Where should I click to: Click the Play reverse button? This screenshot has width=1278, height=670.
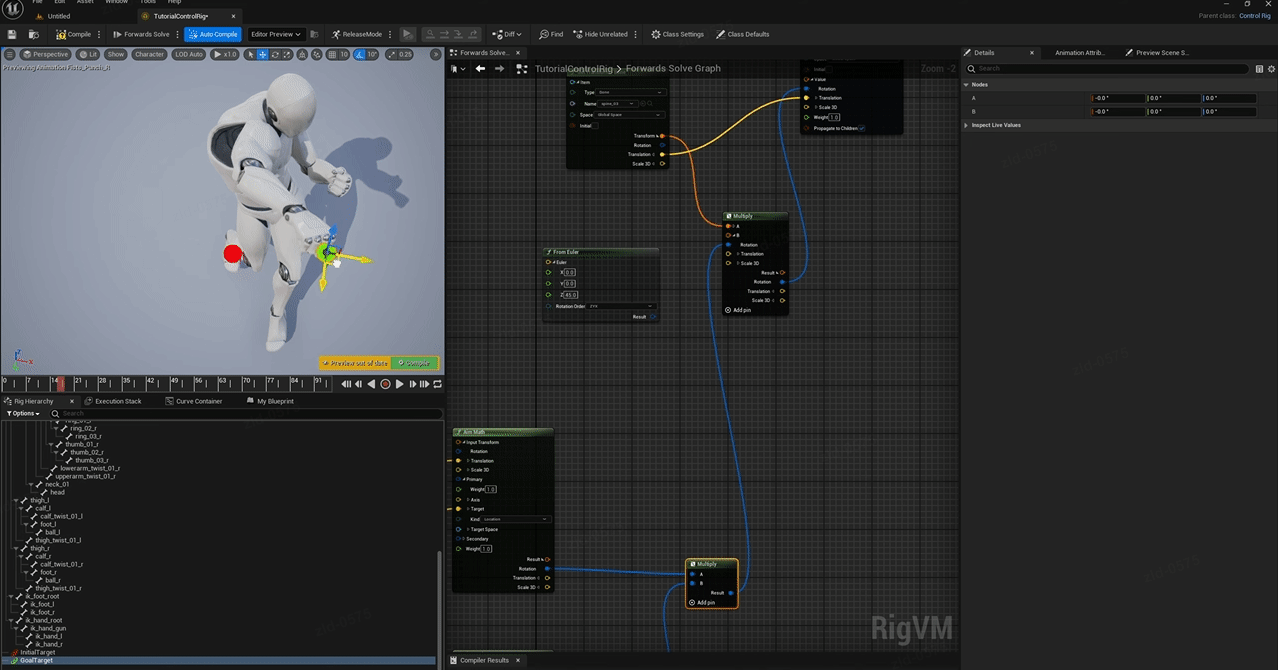[x=371, y=384]
